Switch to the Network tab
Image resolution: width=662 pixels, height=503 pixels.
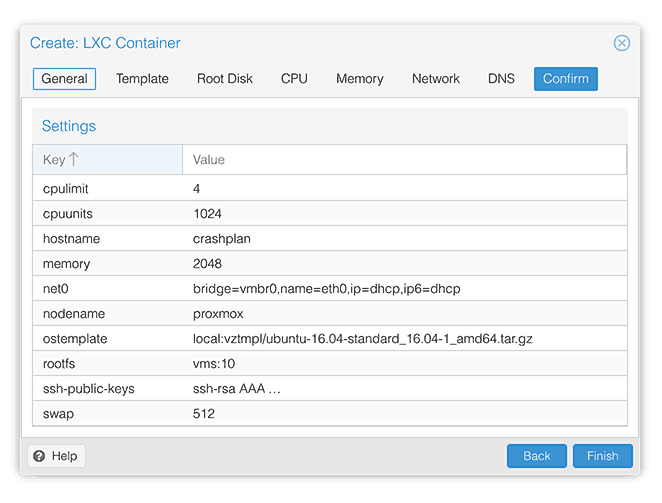coord(436,79)
